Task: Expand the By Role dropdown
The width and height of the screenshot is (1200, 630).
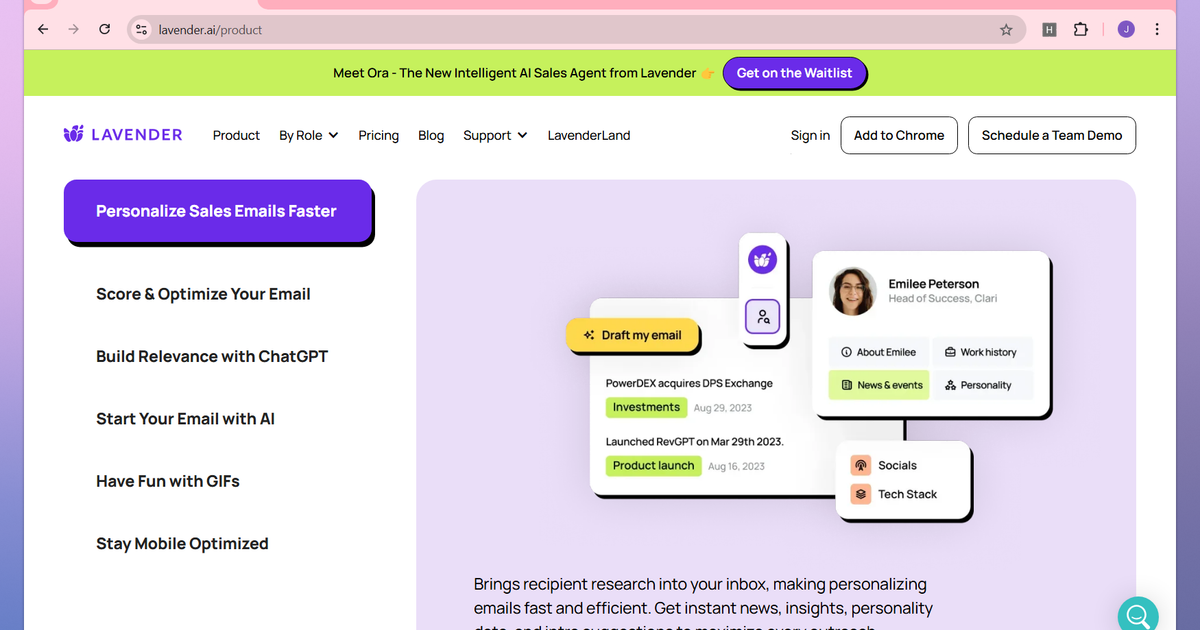Action: tap(308, 135)
